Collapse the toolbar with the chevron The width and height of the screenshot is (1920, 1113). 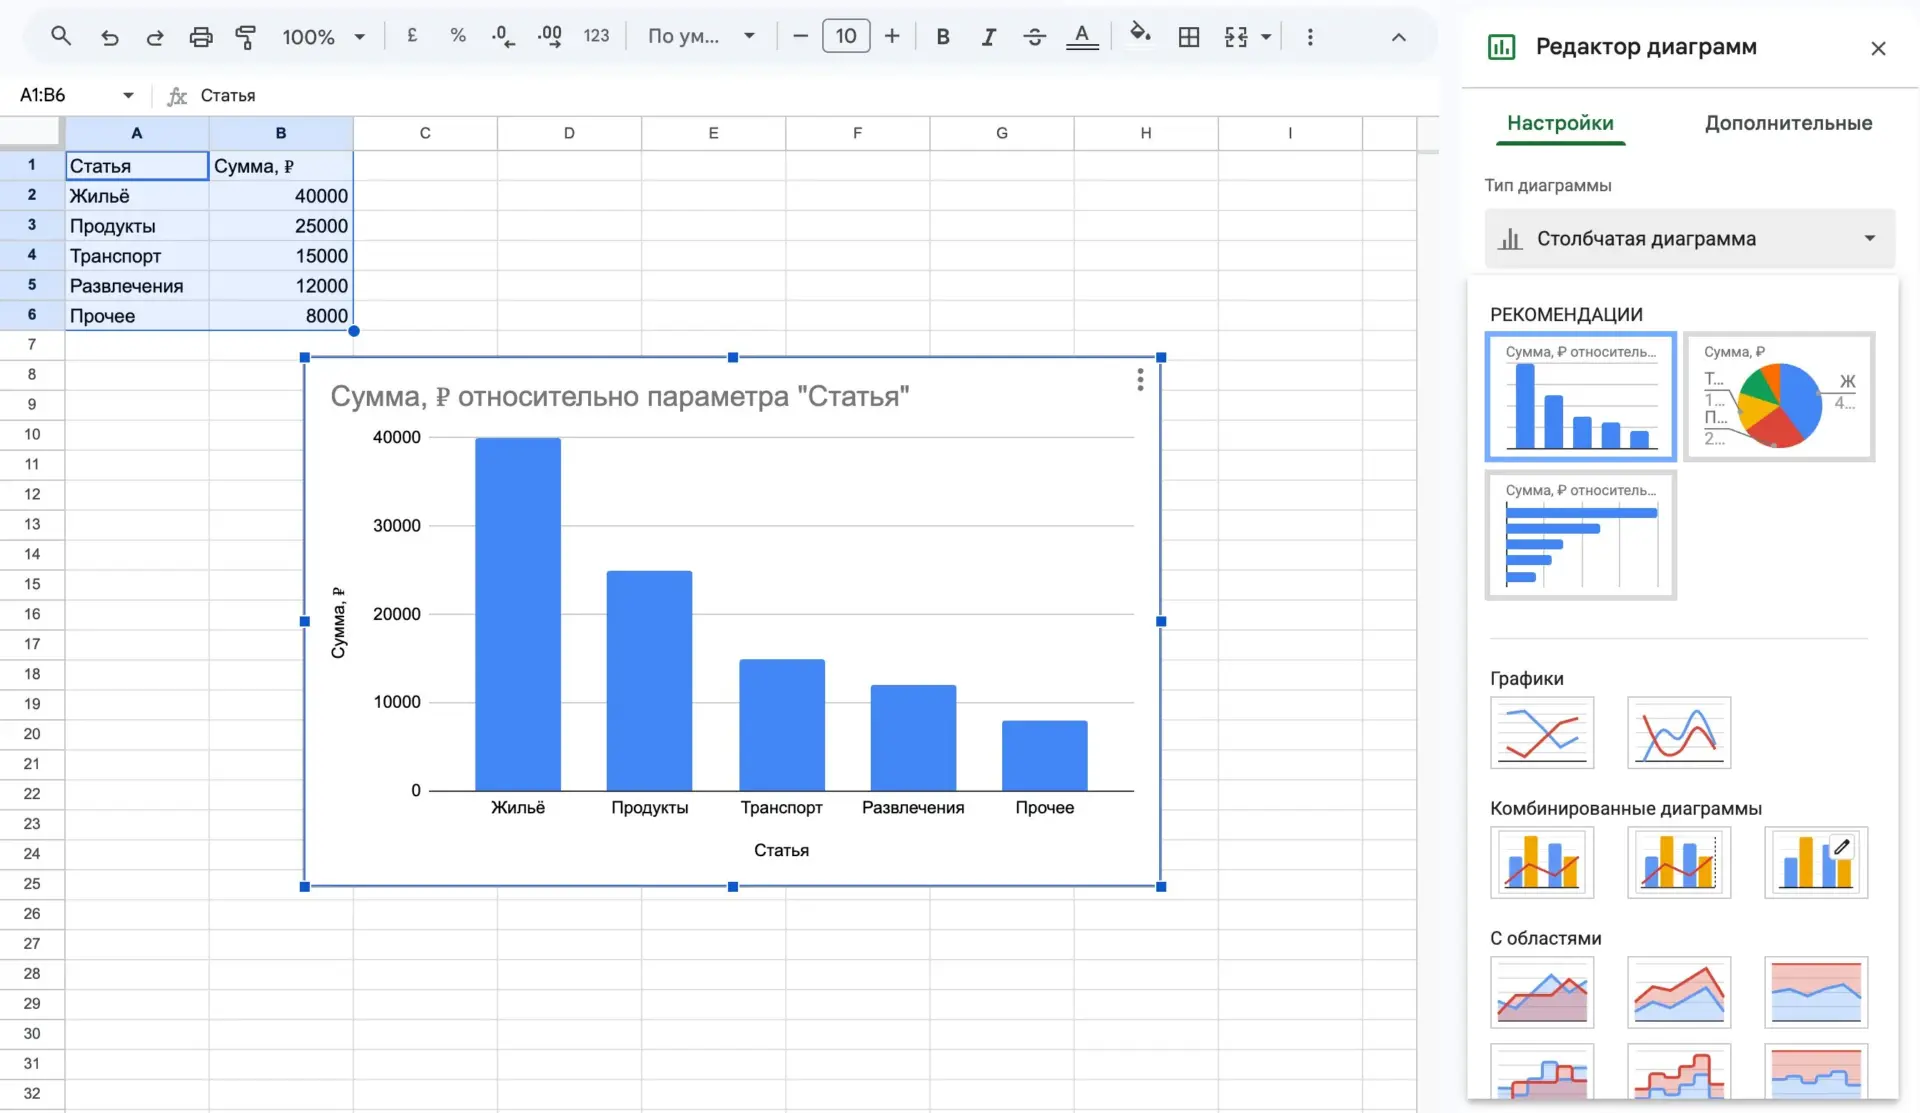tap(1399, 37)
